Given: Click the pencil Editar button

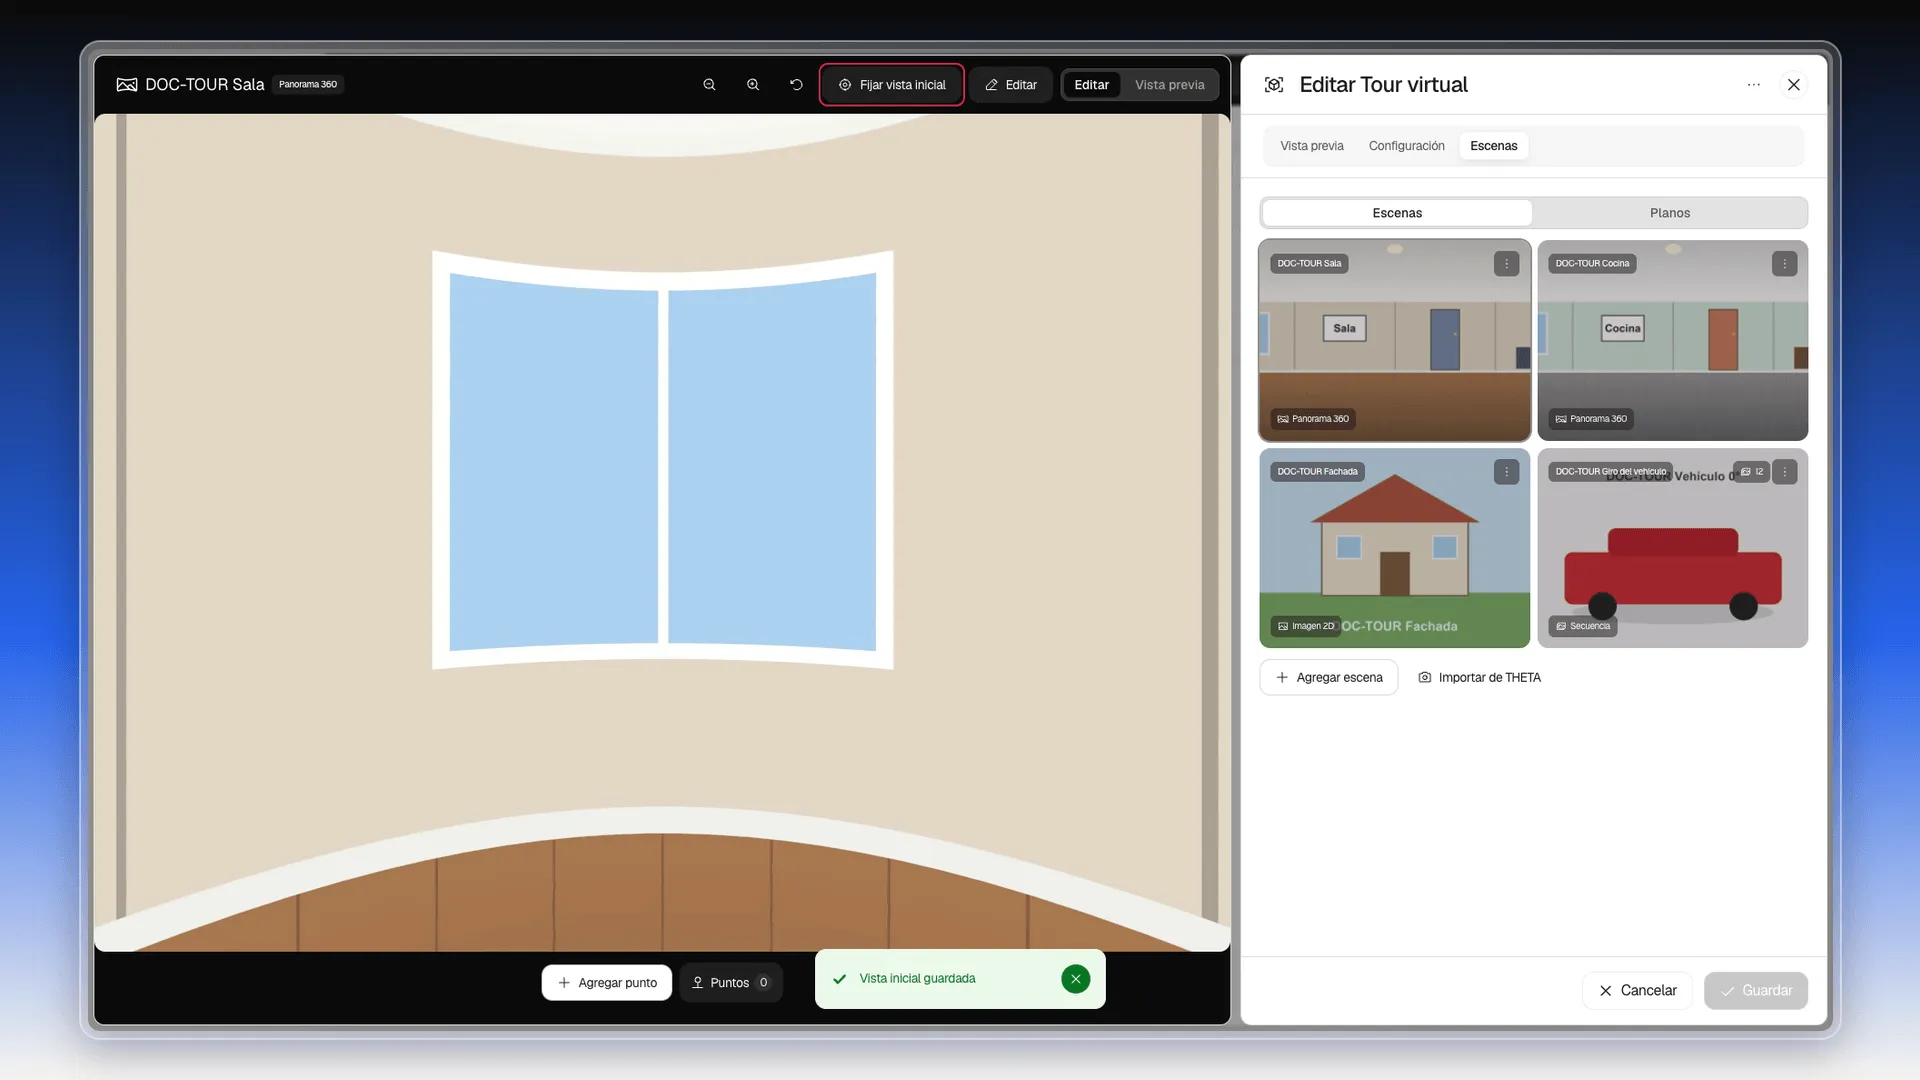Looking at the screenshot, I should [1011, 85].
